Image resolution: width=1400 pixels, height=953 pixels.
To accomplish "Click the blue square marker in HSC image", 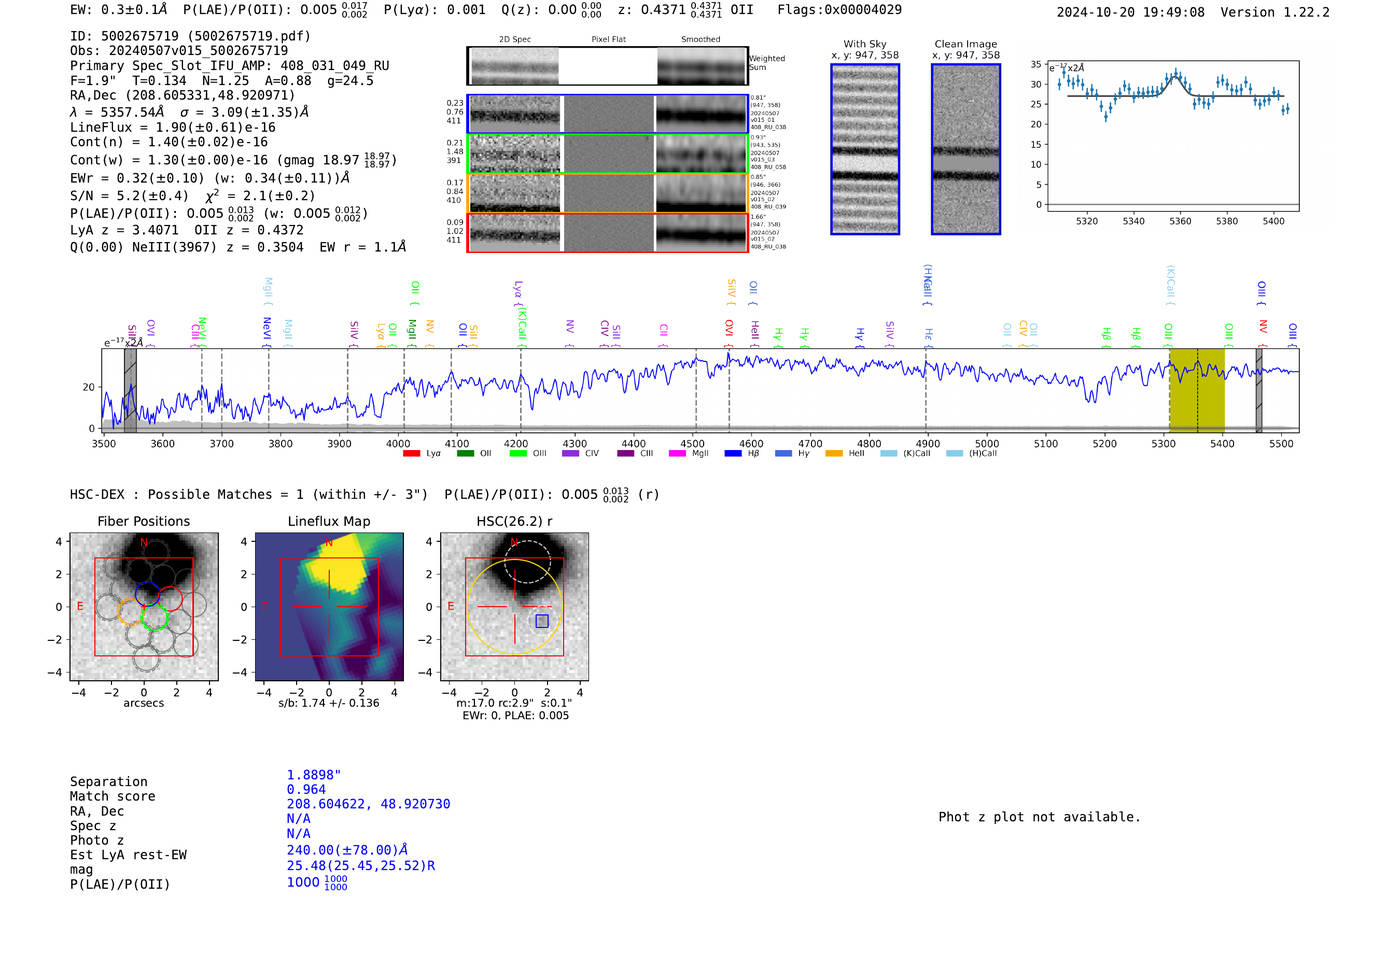I will (x=542, y=621).
